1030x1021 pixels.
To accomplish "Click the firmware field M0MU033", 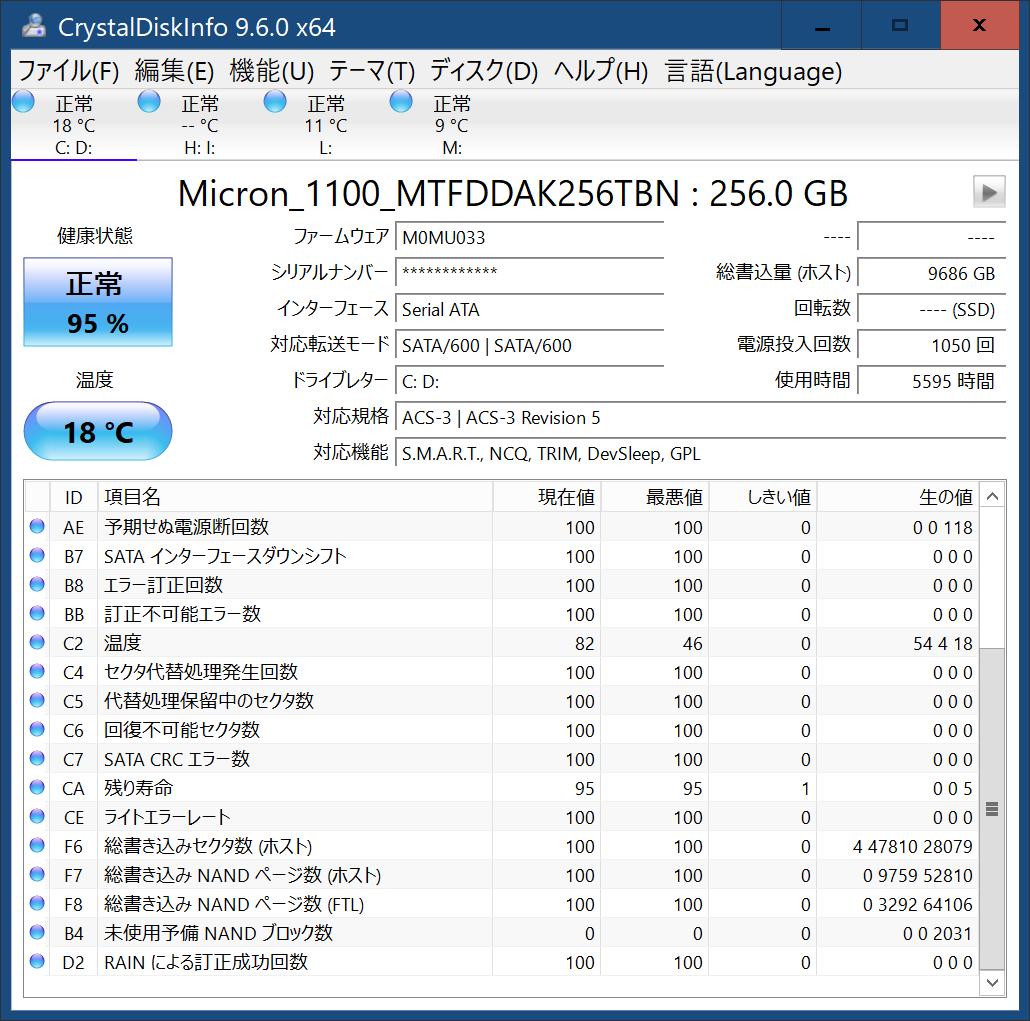I will pos(529,237).
